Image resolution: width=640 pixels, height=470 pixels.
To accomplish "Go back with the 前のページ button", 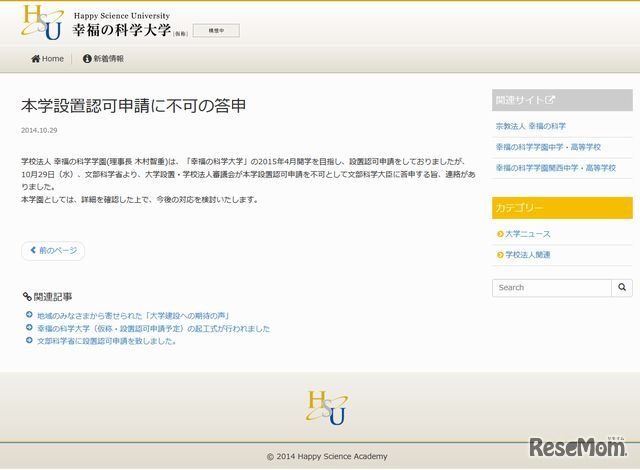I will pyautogui.click(x=53, y=251).
